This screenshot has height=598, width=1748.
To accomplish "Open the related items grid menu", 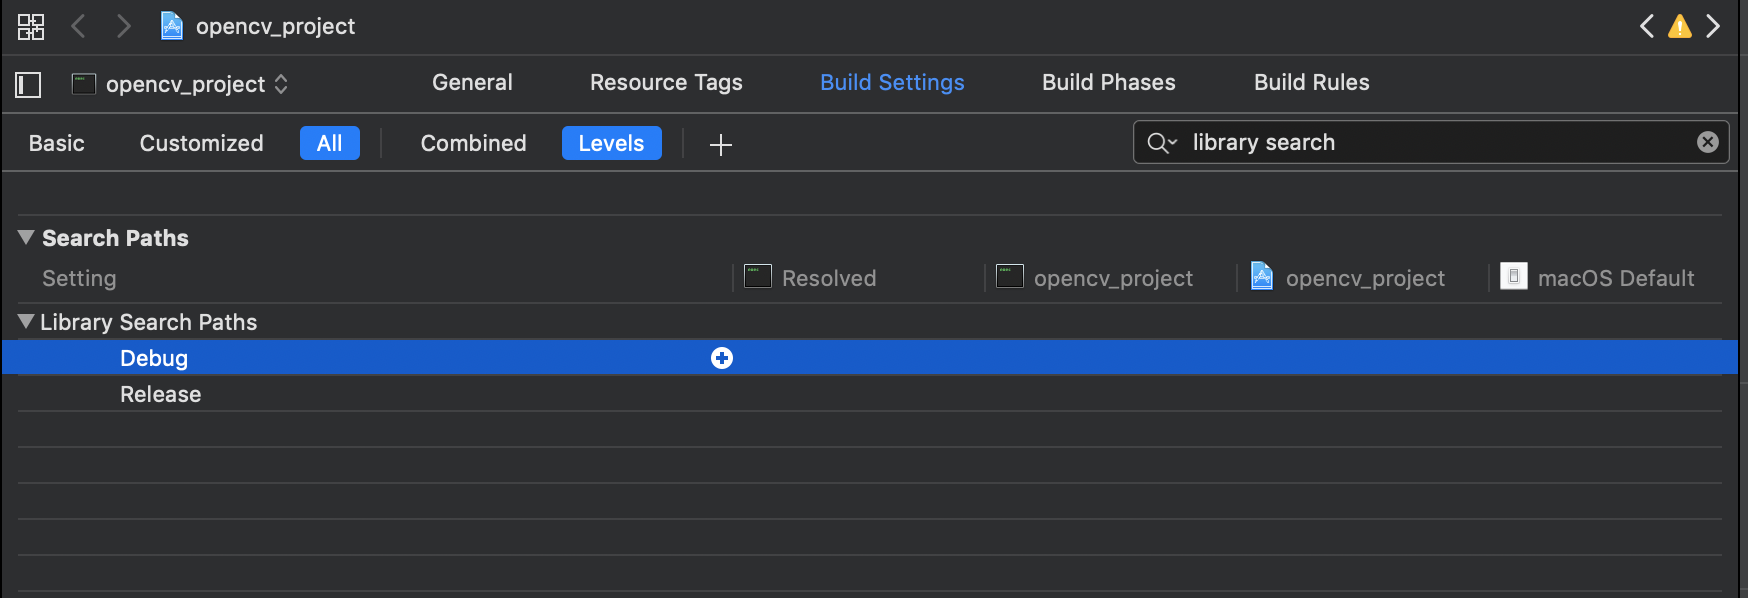I will click(31, 27).
